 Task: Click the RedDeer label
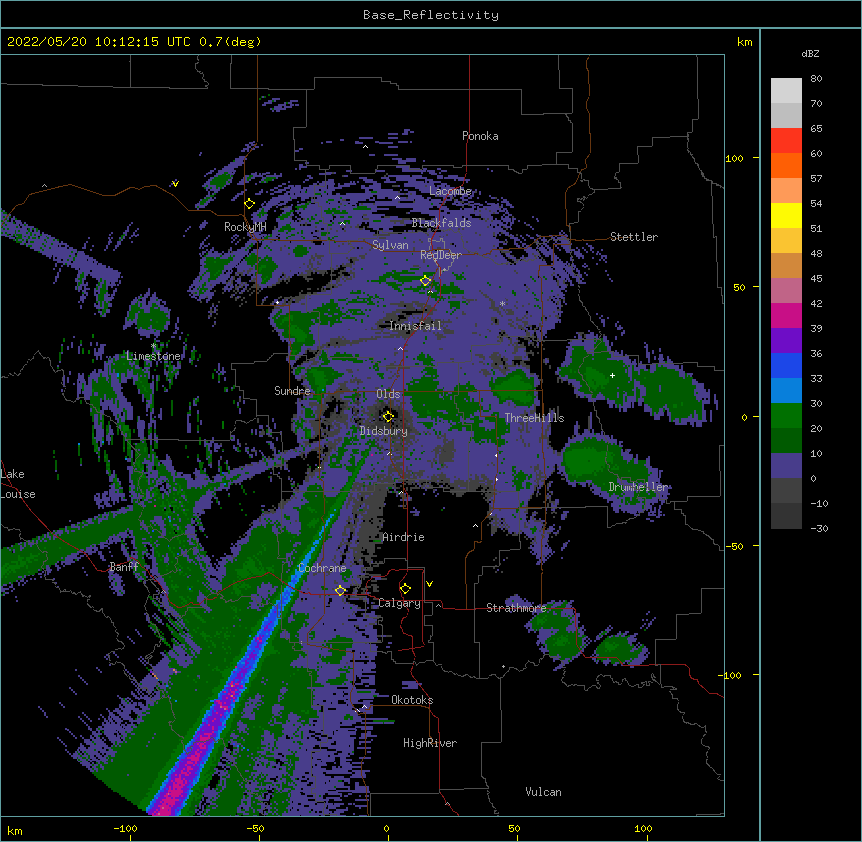tap(441, 255)
